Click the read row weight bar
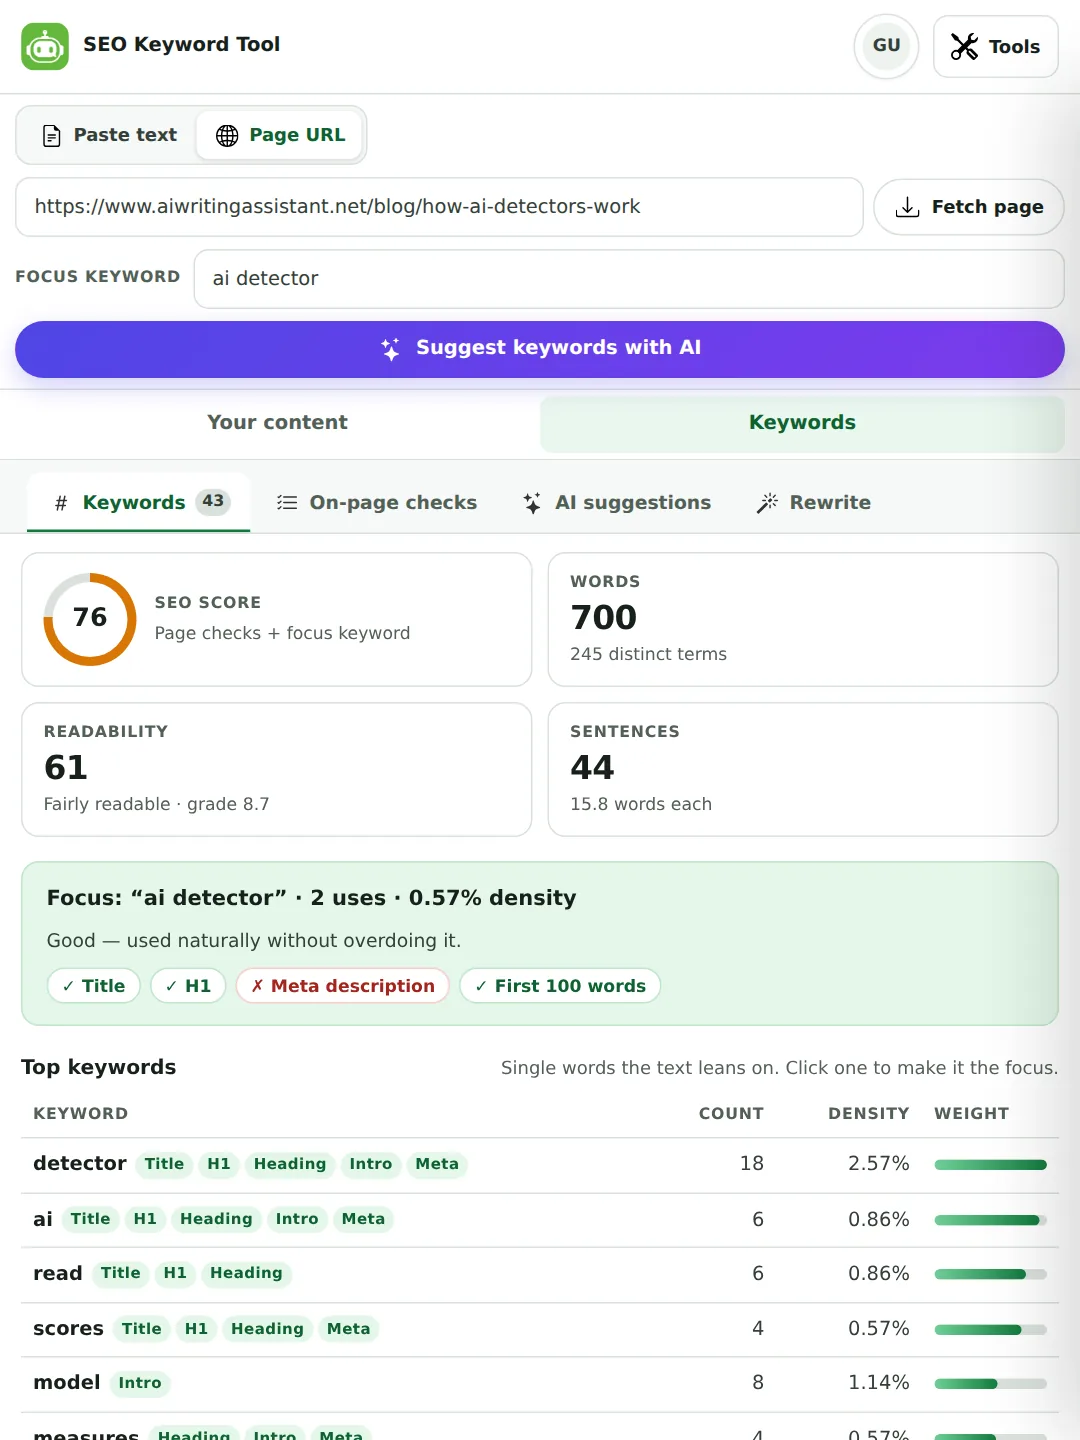 pos(991,1273)
